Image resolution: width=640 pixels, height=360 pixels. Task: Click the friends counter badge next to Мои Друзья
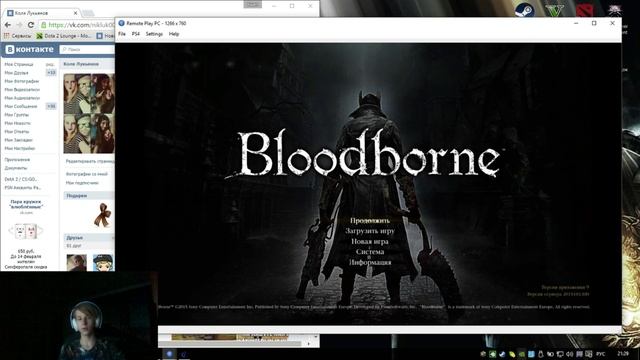point(51,73)
